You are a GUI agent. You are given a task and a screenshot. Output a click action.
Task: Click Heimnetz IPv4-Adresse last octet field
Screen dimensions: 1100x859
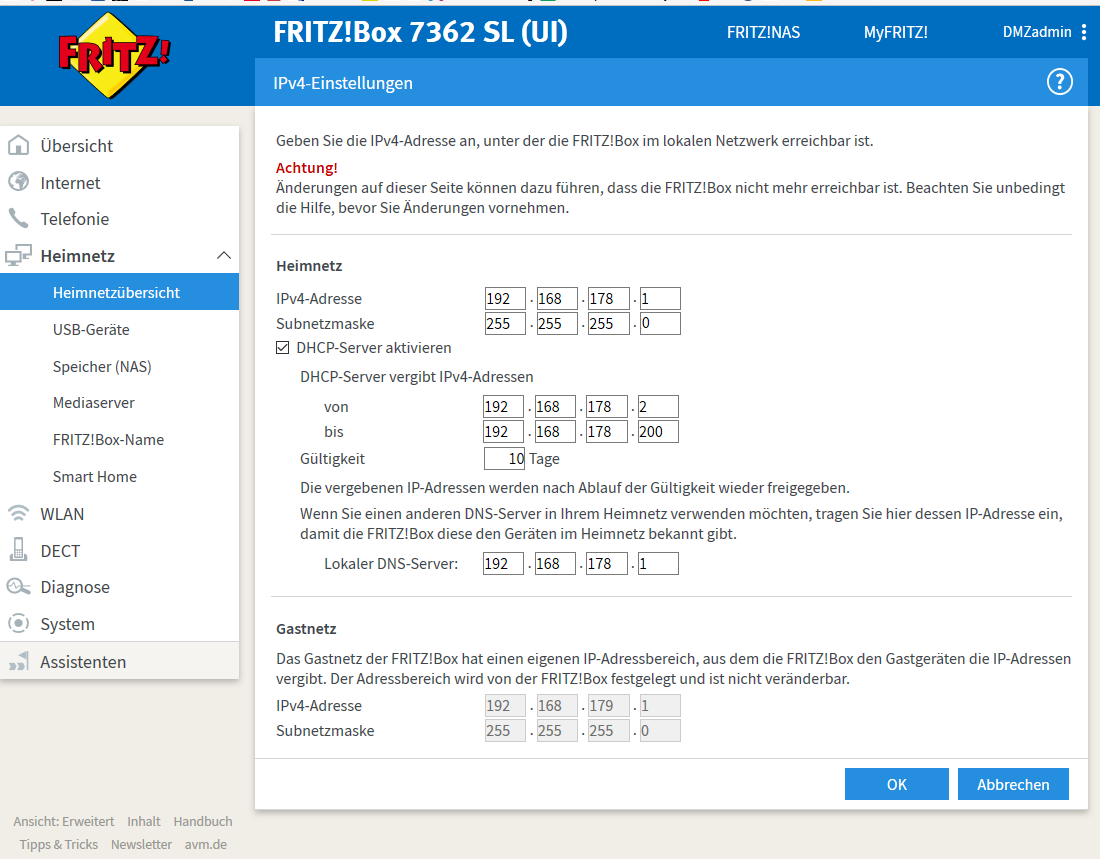tap(659, 298)
